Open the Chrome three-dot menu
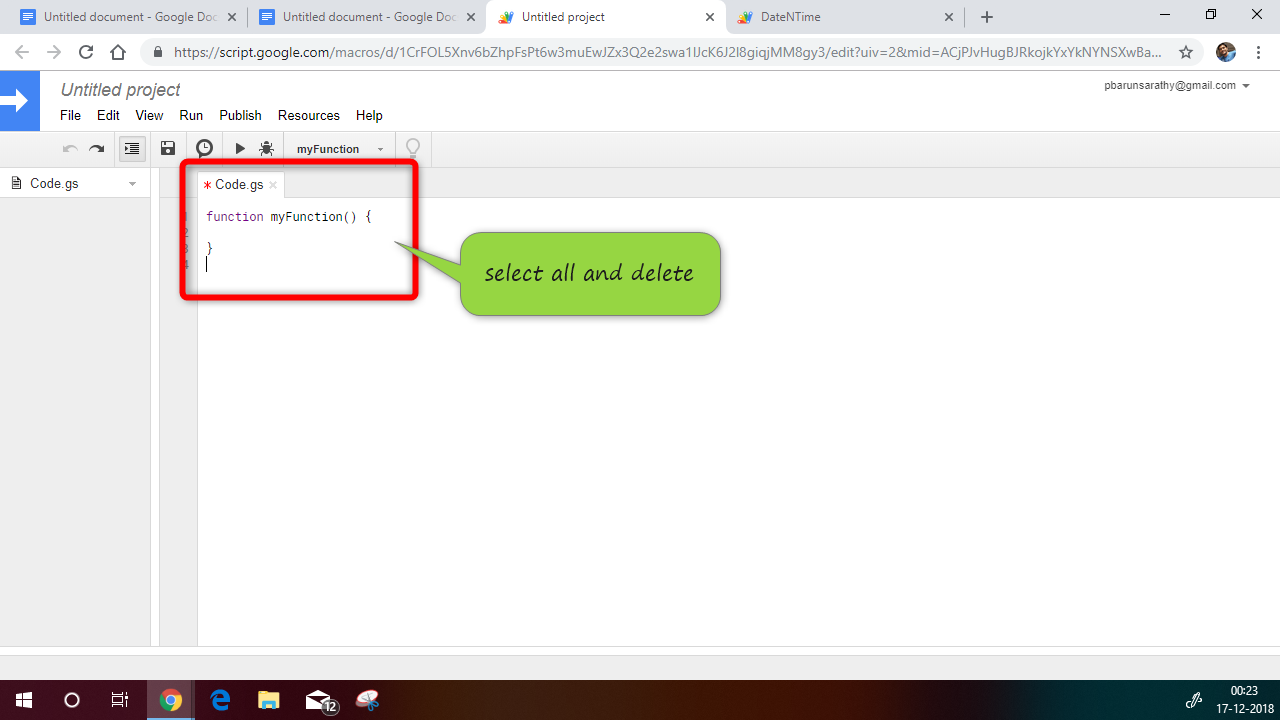Image resolution: width=1280 pixels, height=720 pixels. 1259,52
